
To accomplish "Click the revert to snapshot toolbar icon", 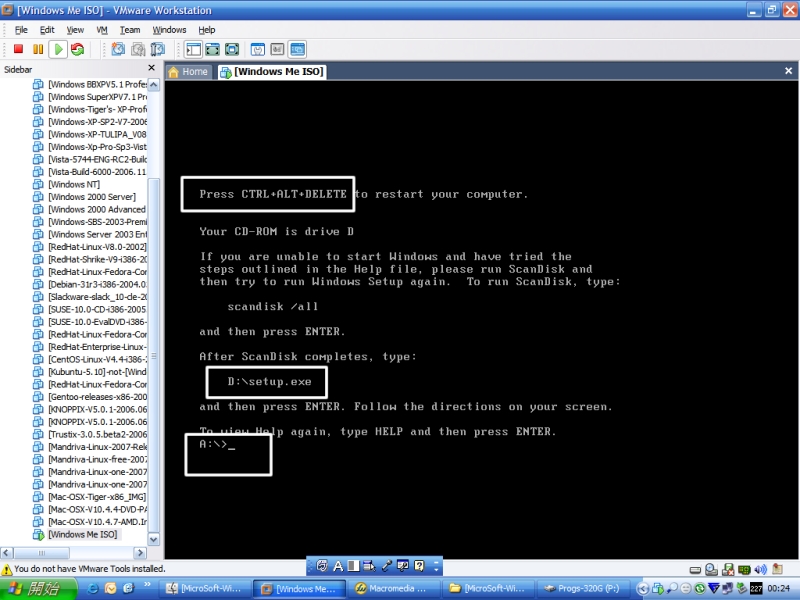I will pyautogui.click(x=138, y=49).
